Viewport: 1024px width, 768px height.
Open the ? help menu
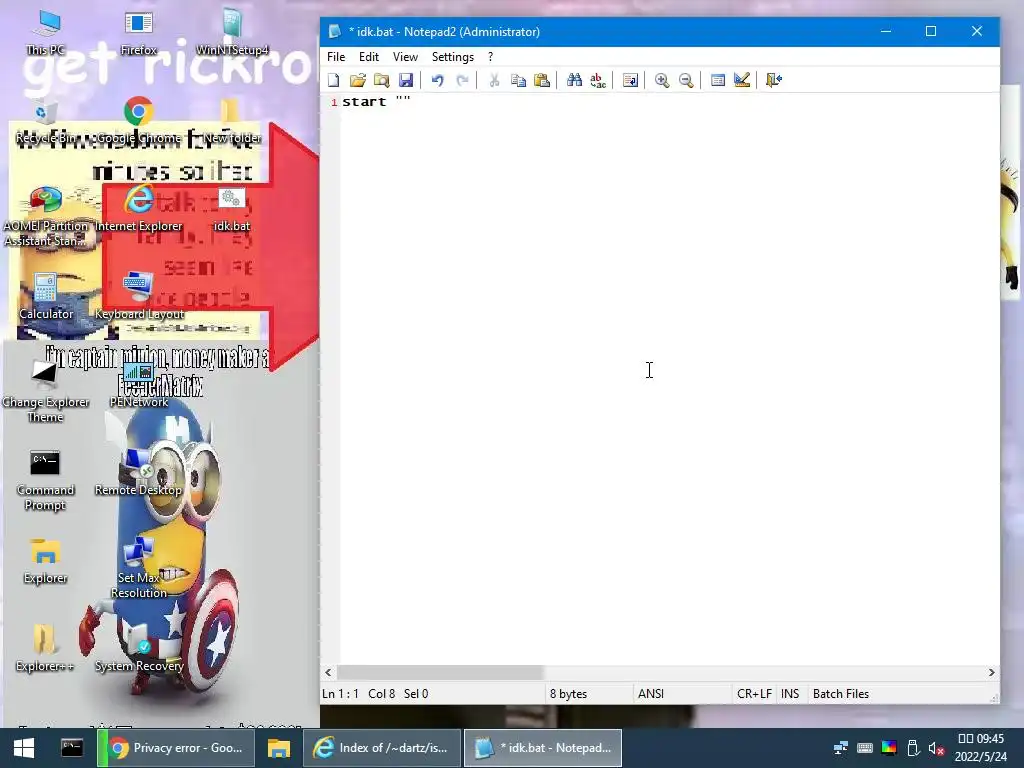tap(490, 57)
